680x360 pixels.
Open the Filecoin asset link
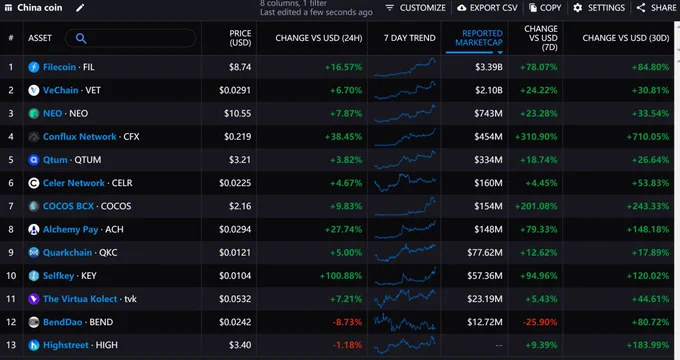[x=59, y=67]
